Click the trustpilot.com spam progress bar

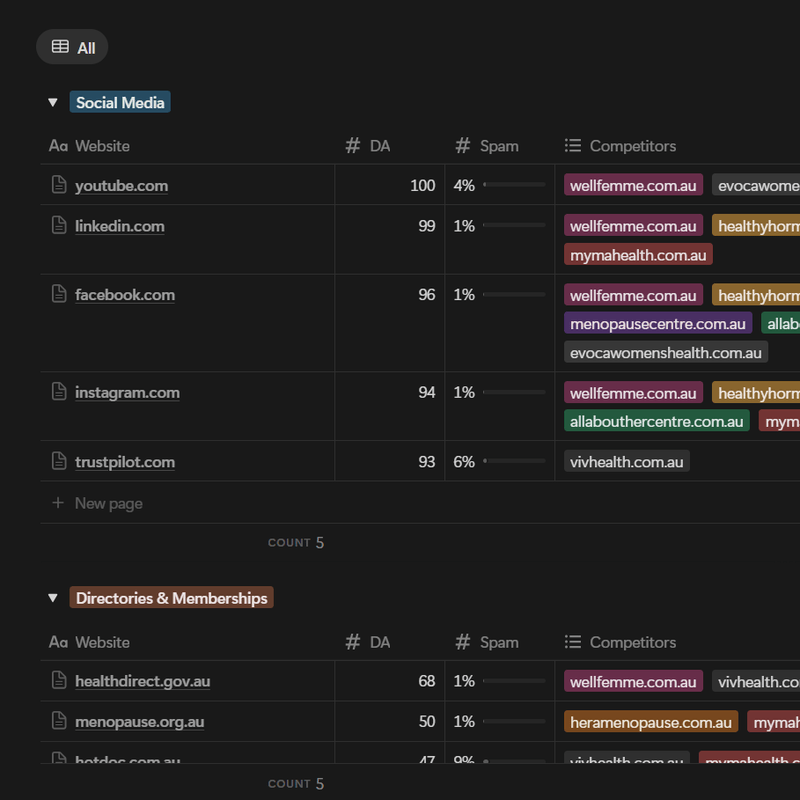[x=514, y=461]
